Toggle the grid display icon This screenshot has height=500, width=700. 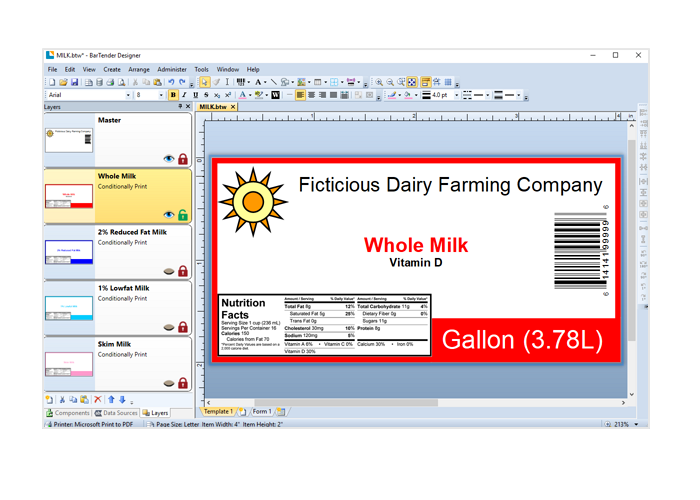tap(448, 82)
